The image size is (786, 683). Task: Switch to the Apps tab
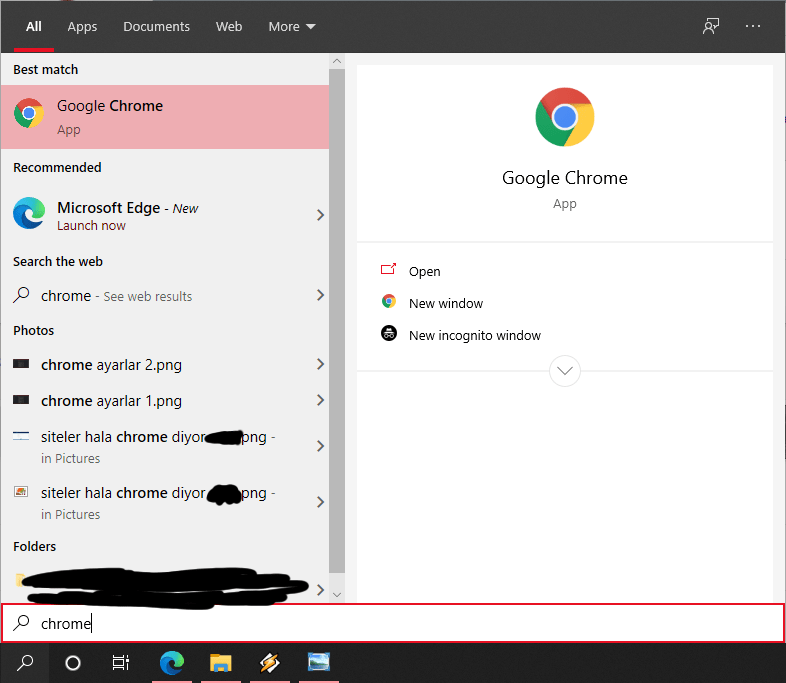pyautogui.click(x=82, y=27)
